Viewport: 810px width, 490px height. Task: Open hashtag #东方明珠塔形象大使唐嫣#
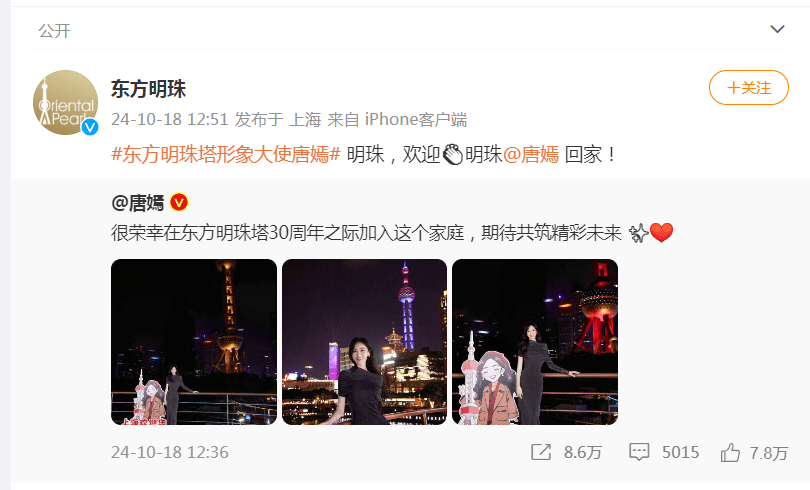[226, 154]
